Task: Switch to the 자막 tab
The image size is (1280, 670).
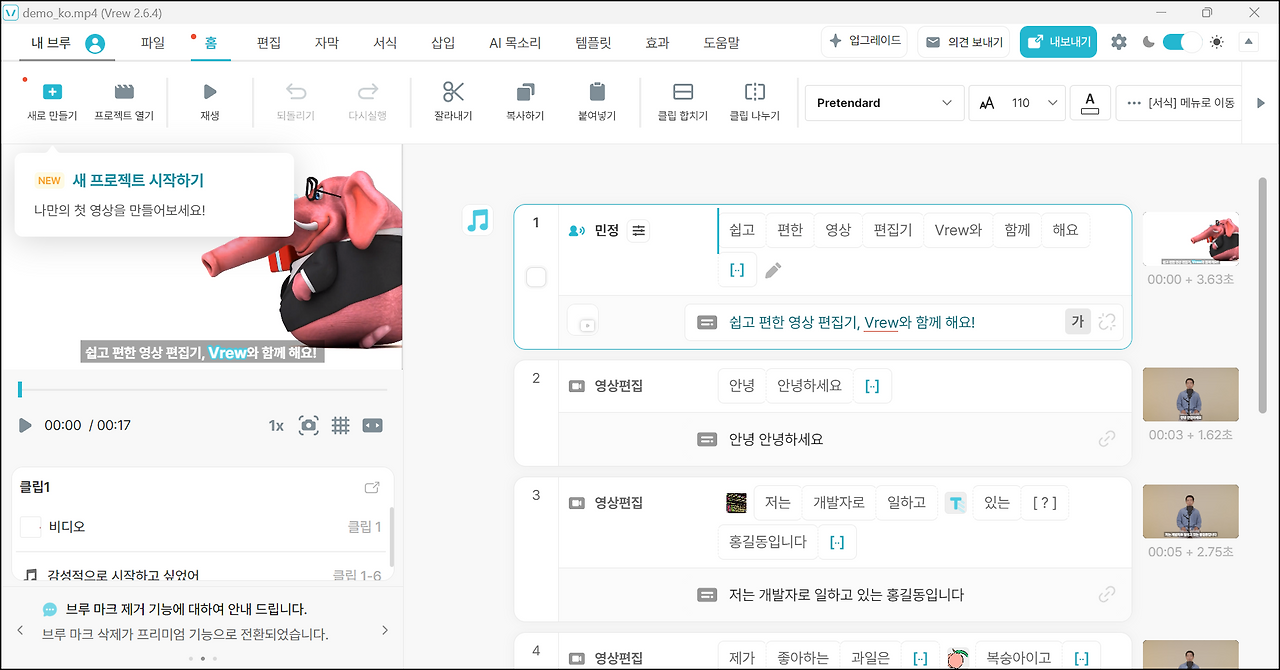Action: (327, 43)
